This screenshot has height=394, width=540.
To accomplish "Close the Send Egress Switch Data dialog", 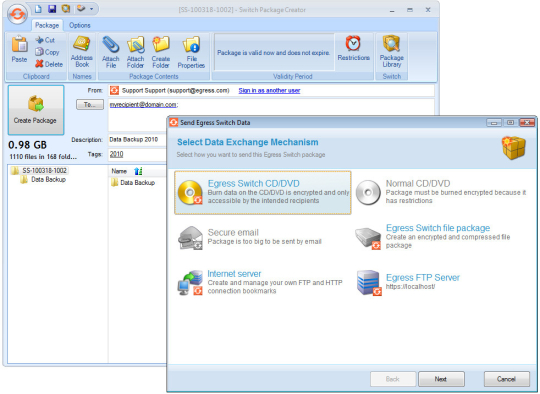I will [x=527, y=123].
